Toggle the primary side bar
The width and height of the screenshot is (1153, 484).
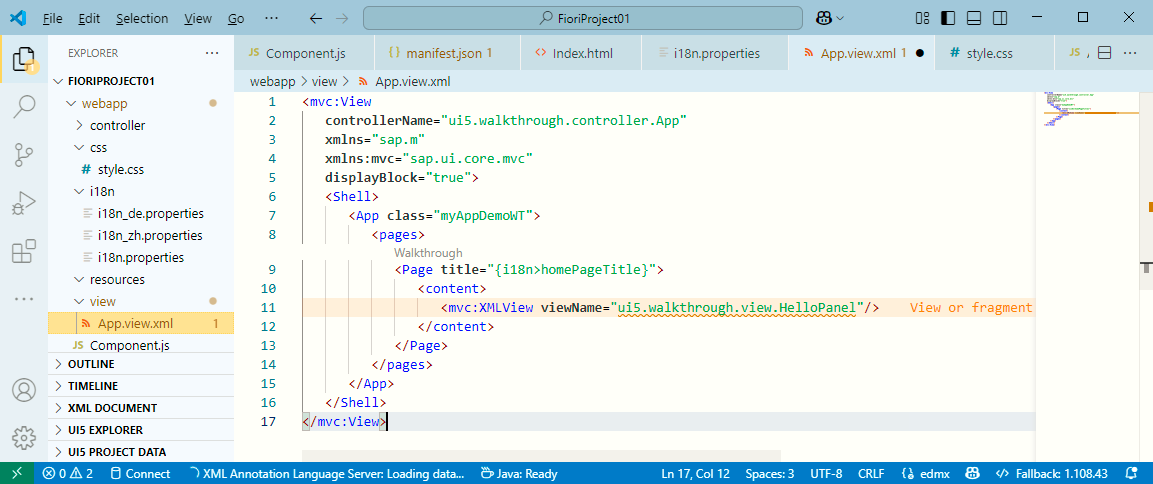tap(948, 18)
